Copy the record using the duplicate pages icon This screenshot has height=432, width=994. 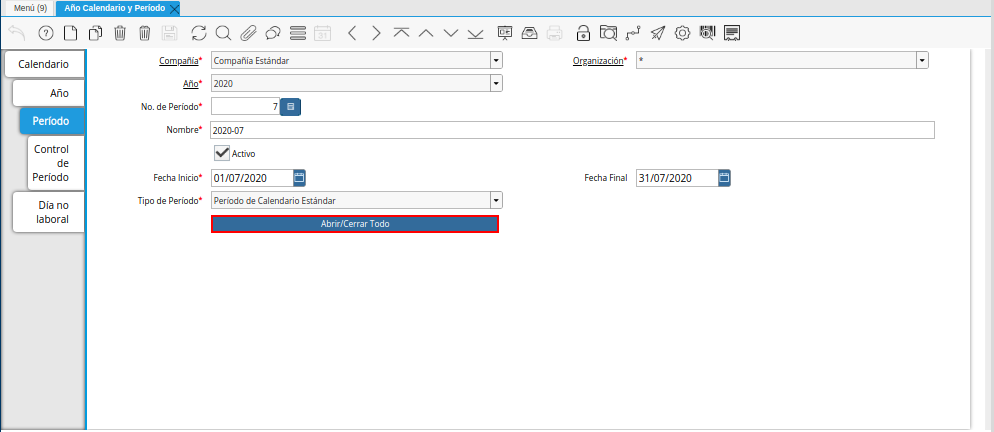click(95, 33)
